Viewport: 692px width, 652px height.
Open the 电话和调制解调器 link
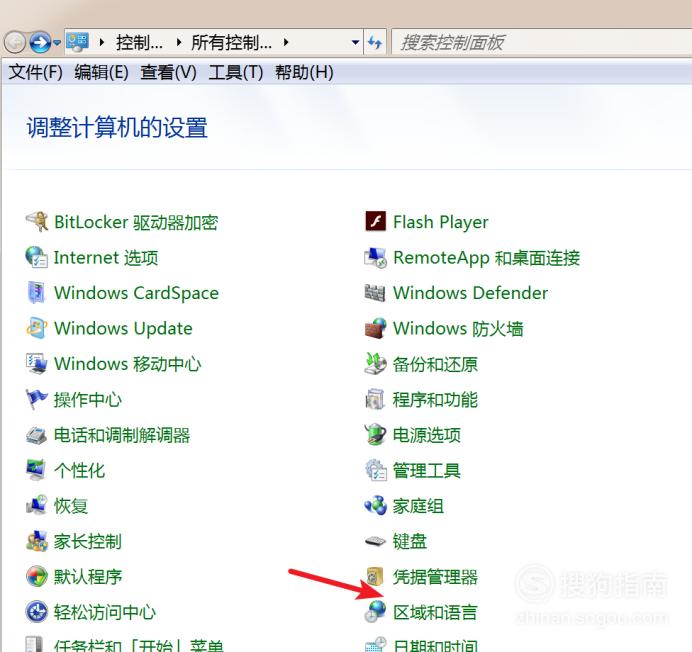pyautogui.click(x=122, y=435)
